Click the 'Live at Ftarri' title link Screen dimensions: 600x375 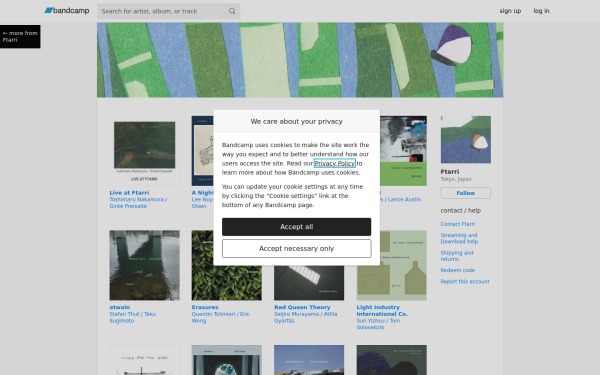[129, 192]
